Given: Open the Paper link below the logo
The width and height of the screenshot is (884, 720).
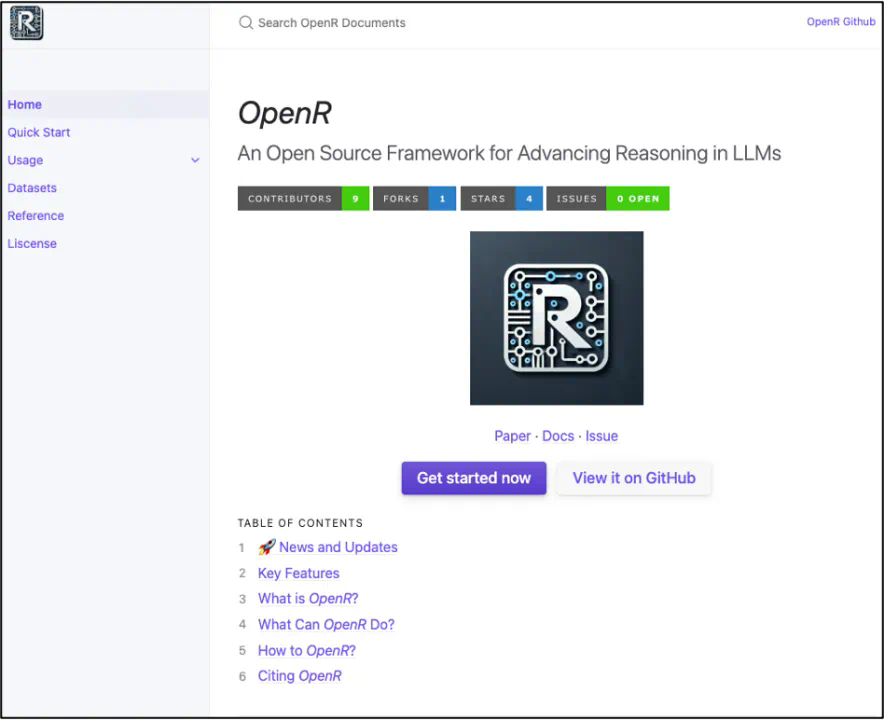Looking at the screenshot, I should click(512, 436).
